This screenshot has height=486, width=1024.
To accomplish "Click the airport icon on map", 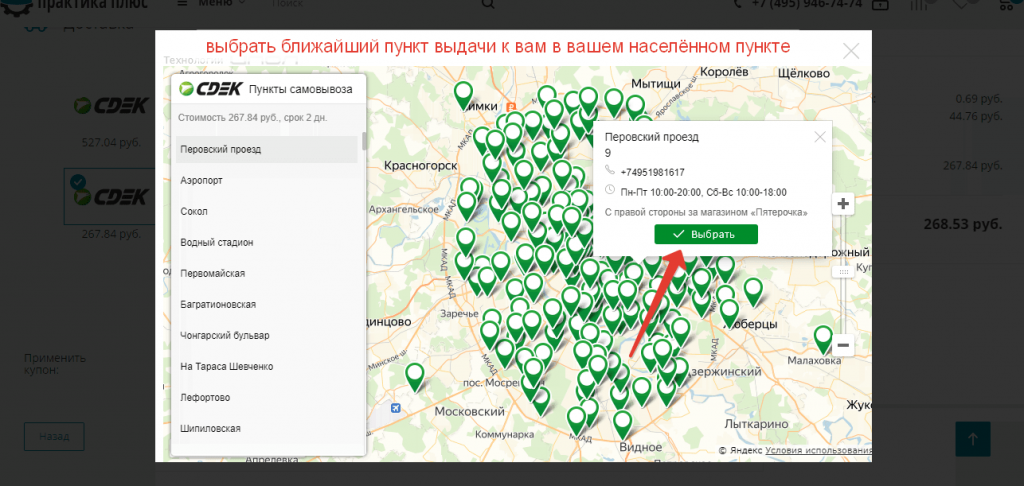I will (394, 408).
